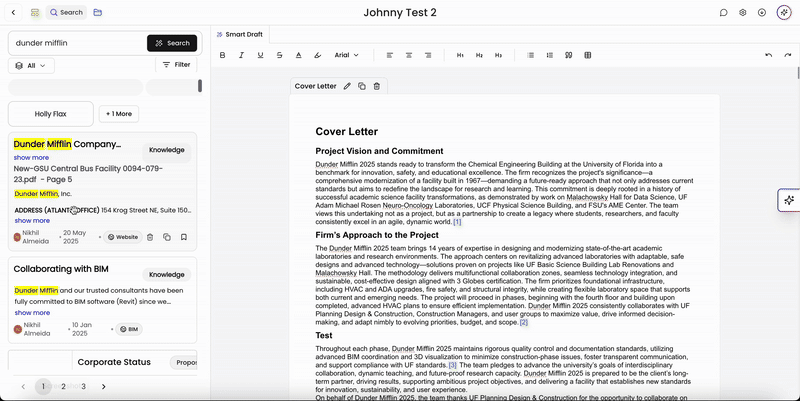Align text left
Image resolution: width=800 pixels, height=401 pixels.
click(390, 55)
